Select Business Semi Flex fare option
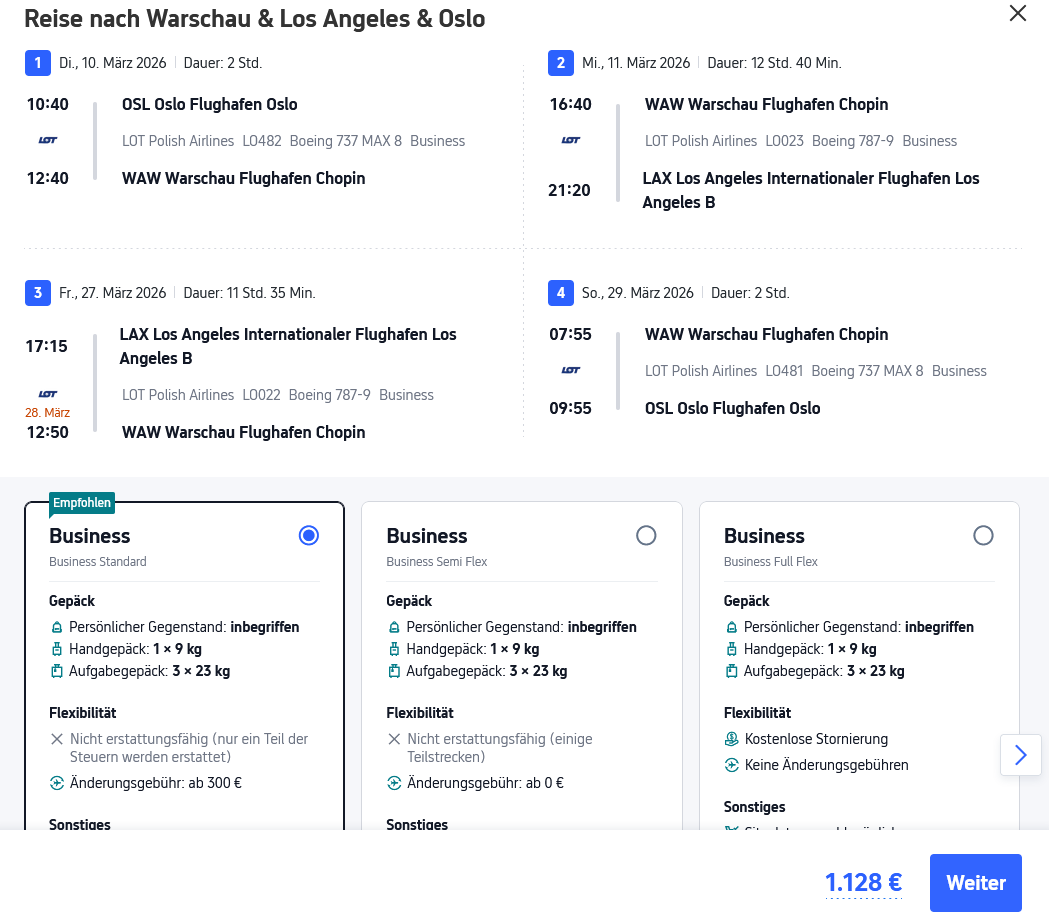This screenshot has width=1049, height=920. [646, 536]
